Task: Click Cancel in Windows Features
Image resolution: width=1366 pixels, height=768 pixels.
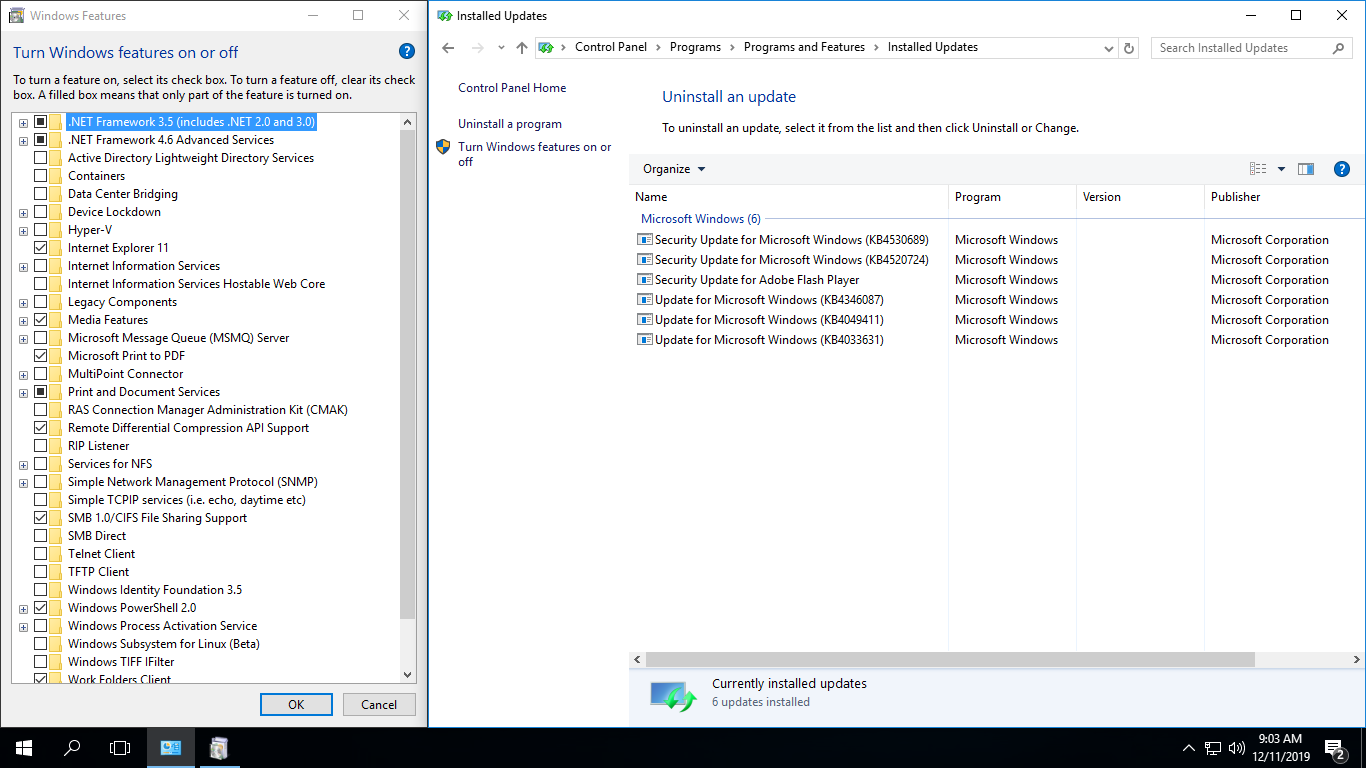Action: (x=379, y=705)
